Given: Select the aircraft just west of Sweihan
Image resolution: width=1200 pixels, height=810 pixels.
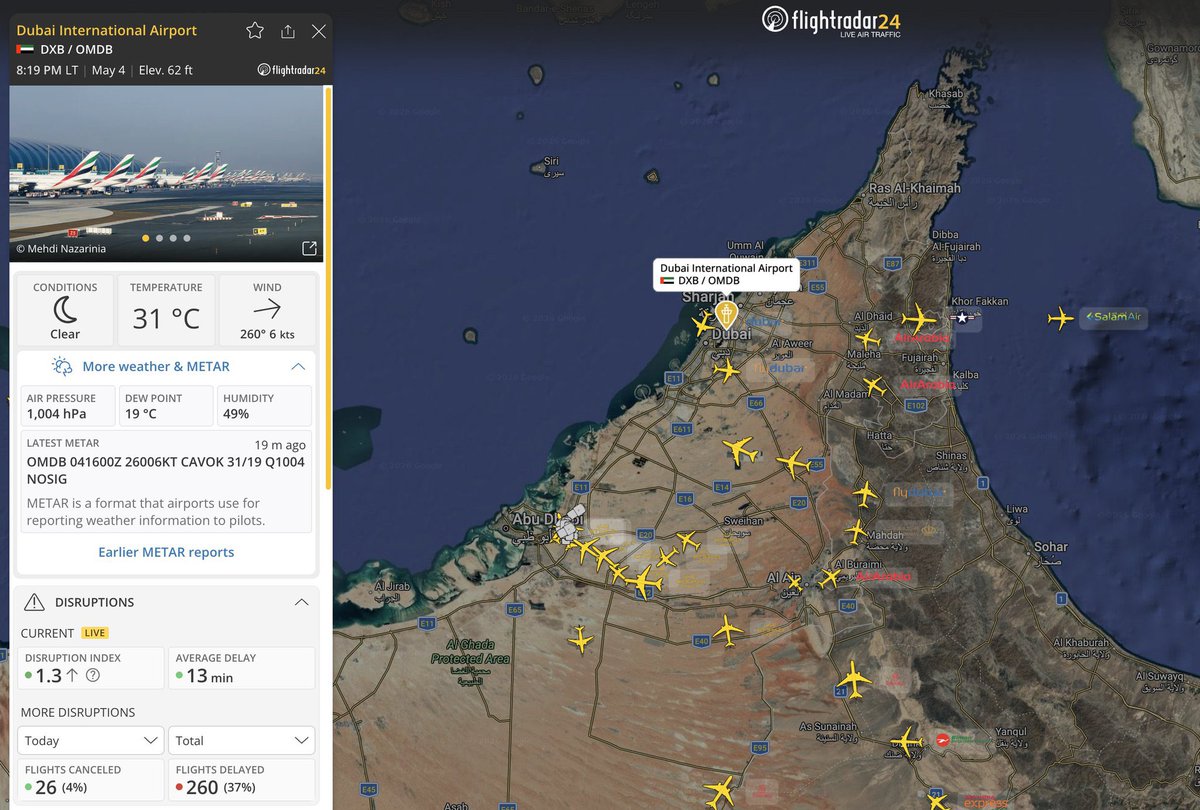Looking at the screenshot, I should [687, 541].
